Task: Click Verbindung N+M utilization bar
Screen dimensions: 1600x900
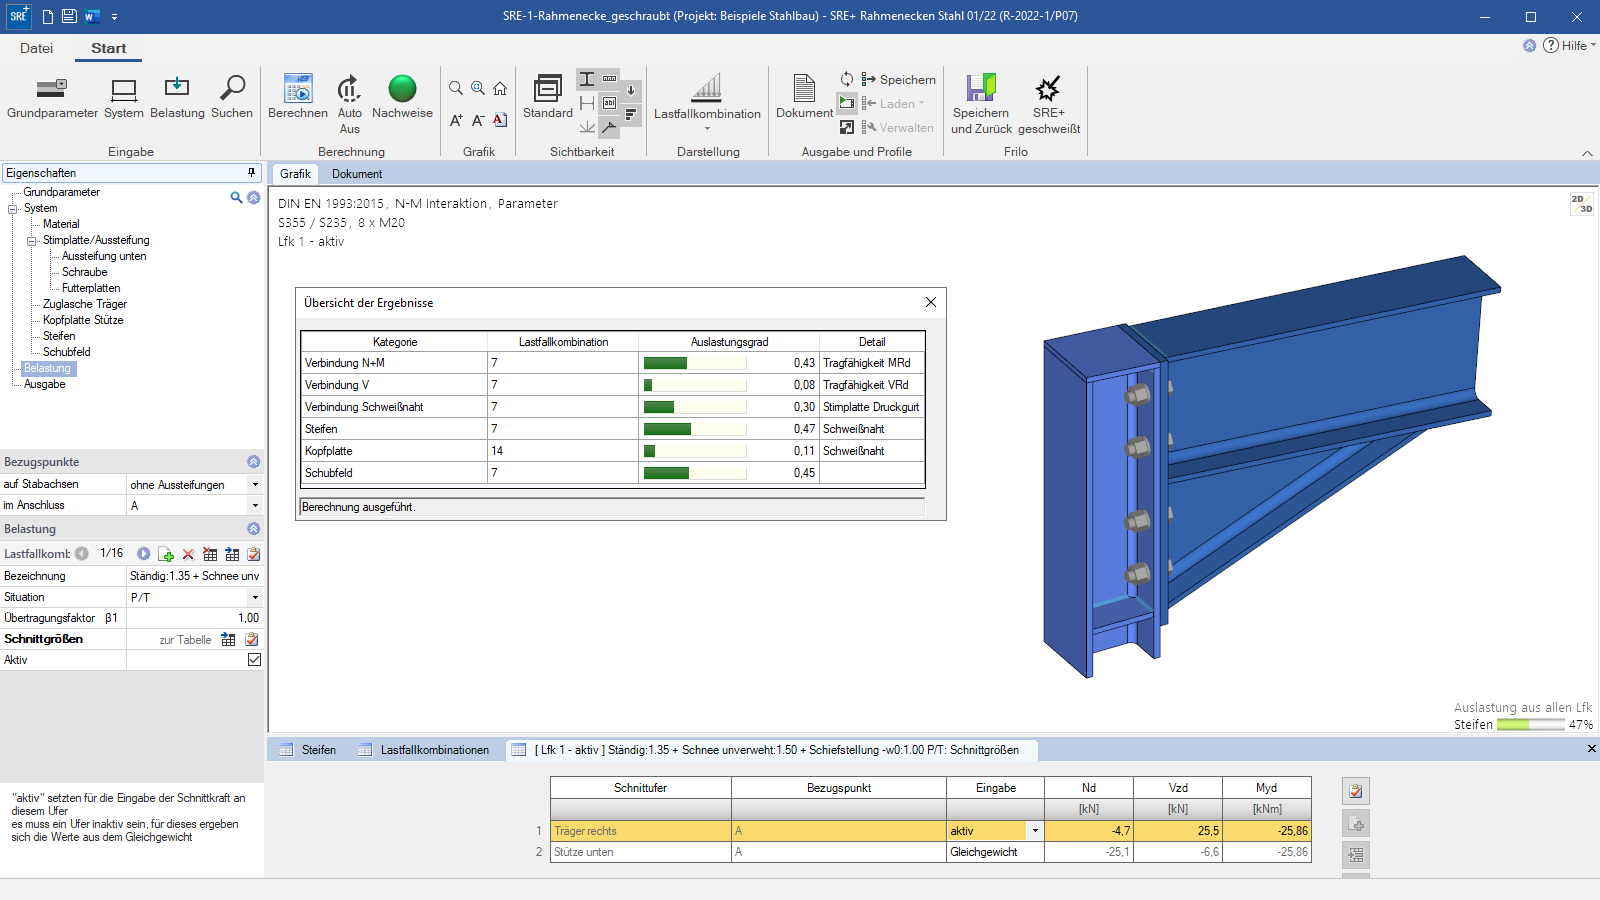Action: coord(695,363)
